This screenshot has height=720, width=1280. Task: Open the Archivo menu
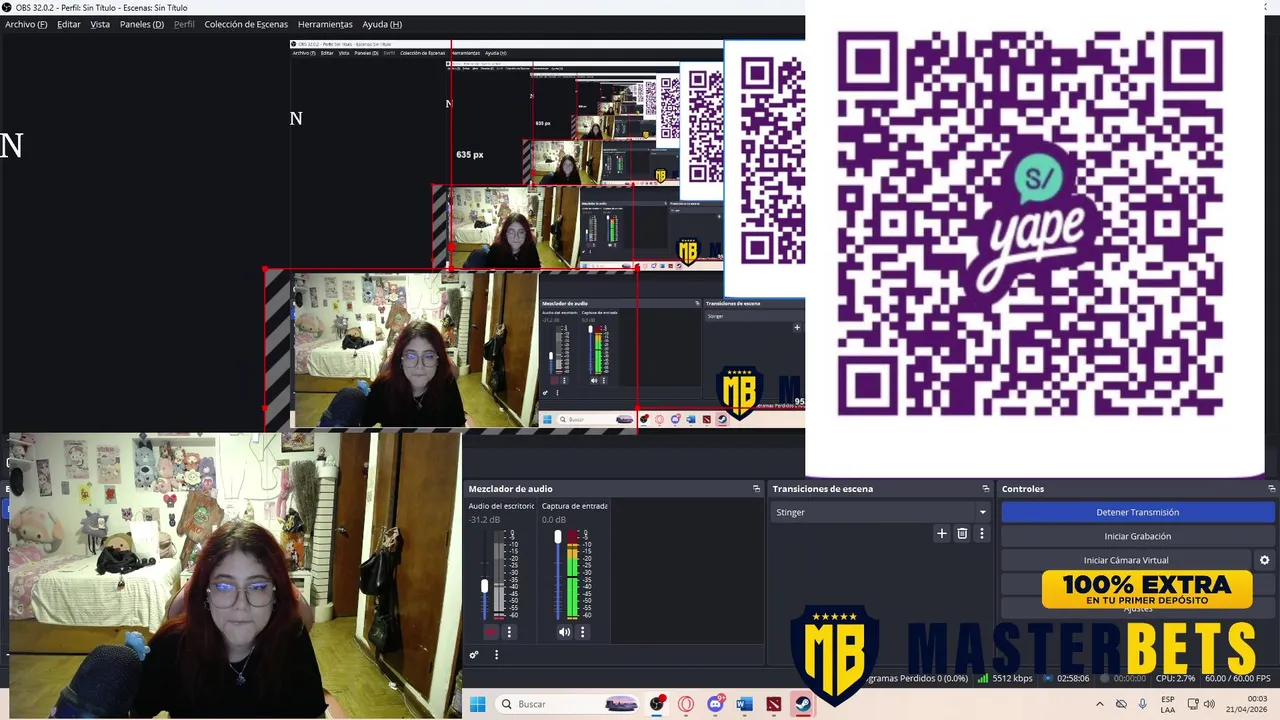(26, 24)
